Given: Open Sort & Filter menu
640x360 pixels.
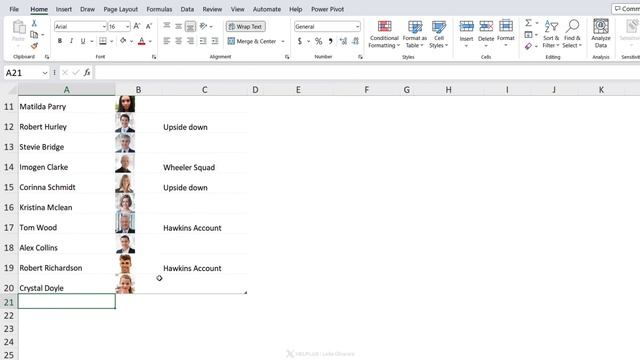Looking at the screenshot, I should 551,34.
